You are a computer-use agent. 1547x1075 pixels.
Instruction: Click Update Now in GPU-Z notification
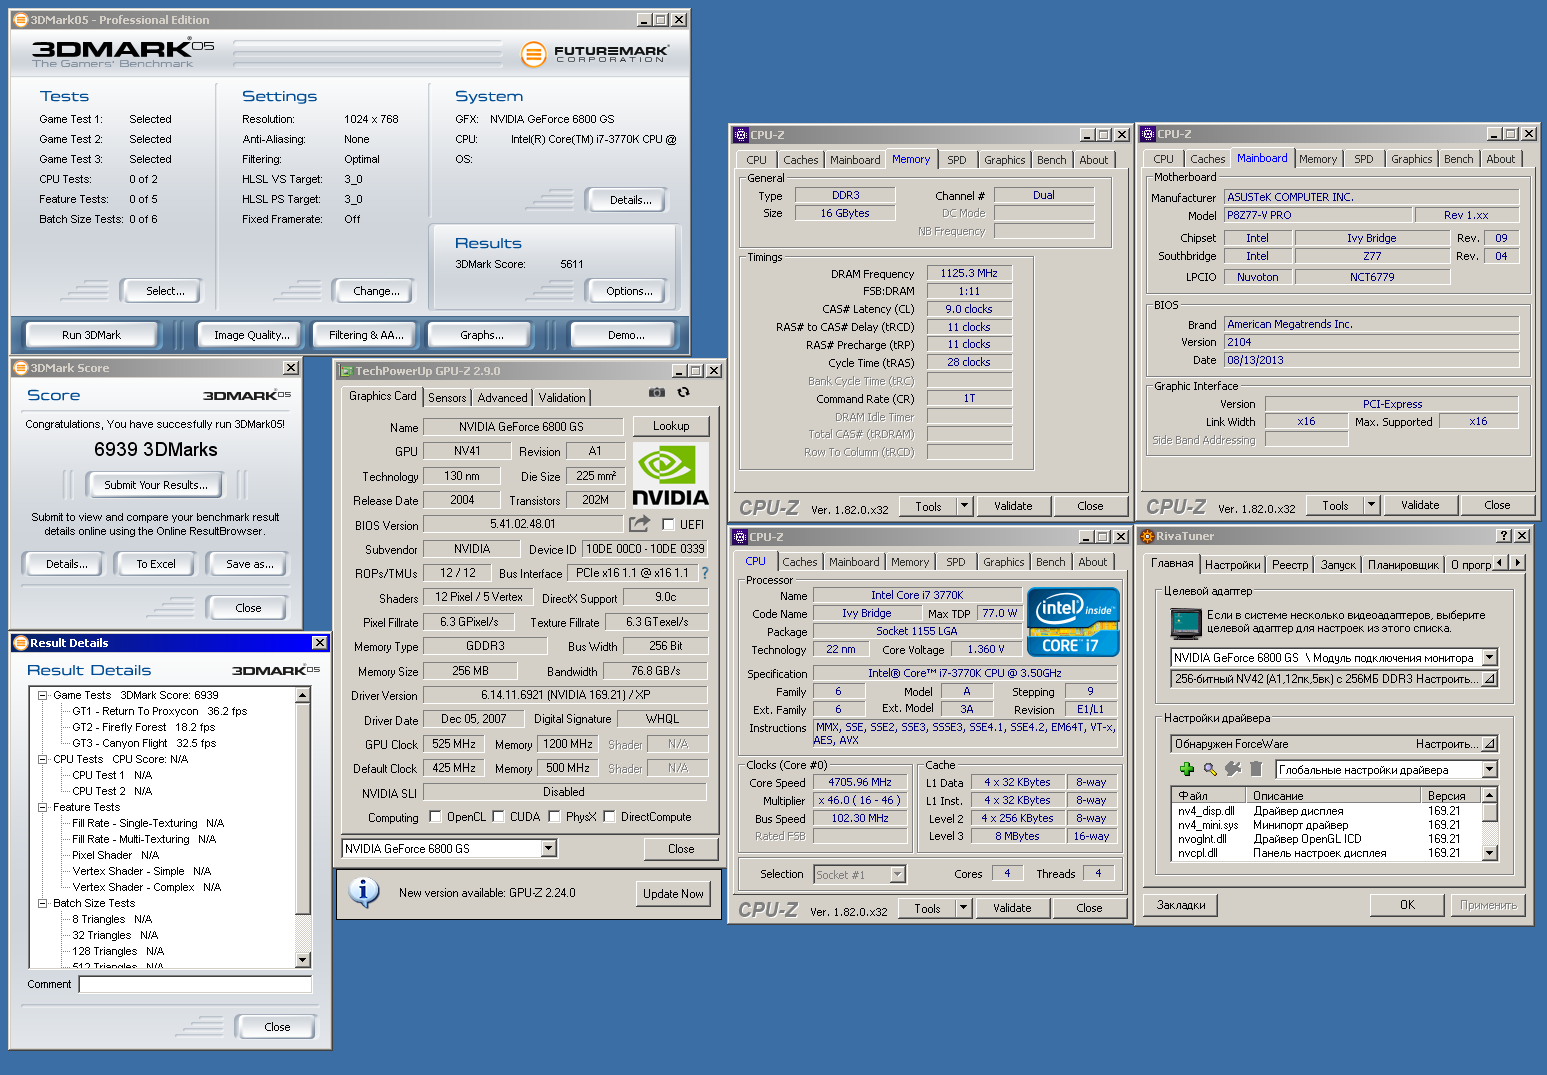pyautogui.click(x=673, y=894)
